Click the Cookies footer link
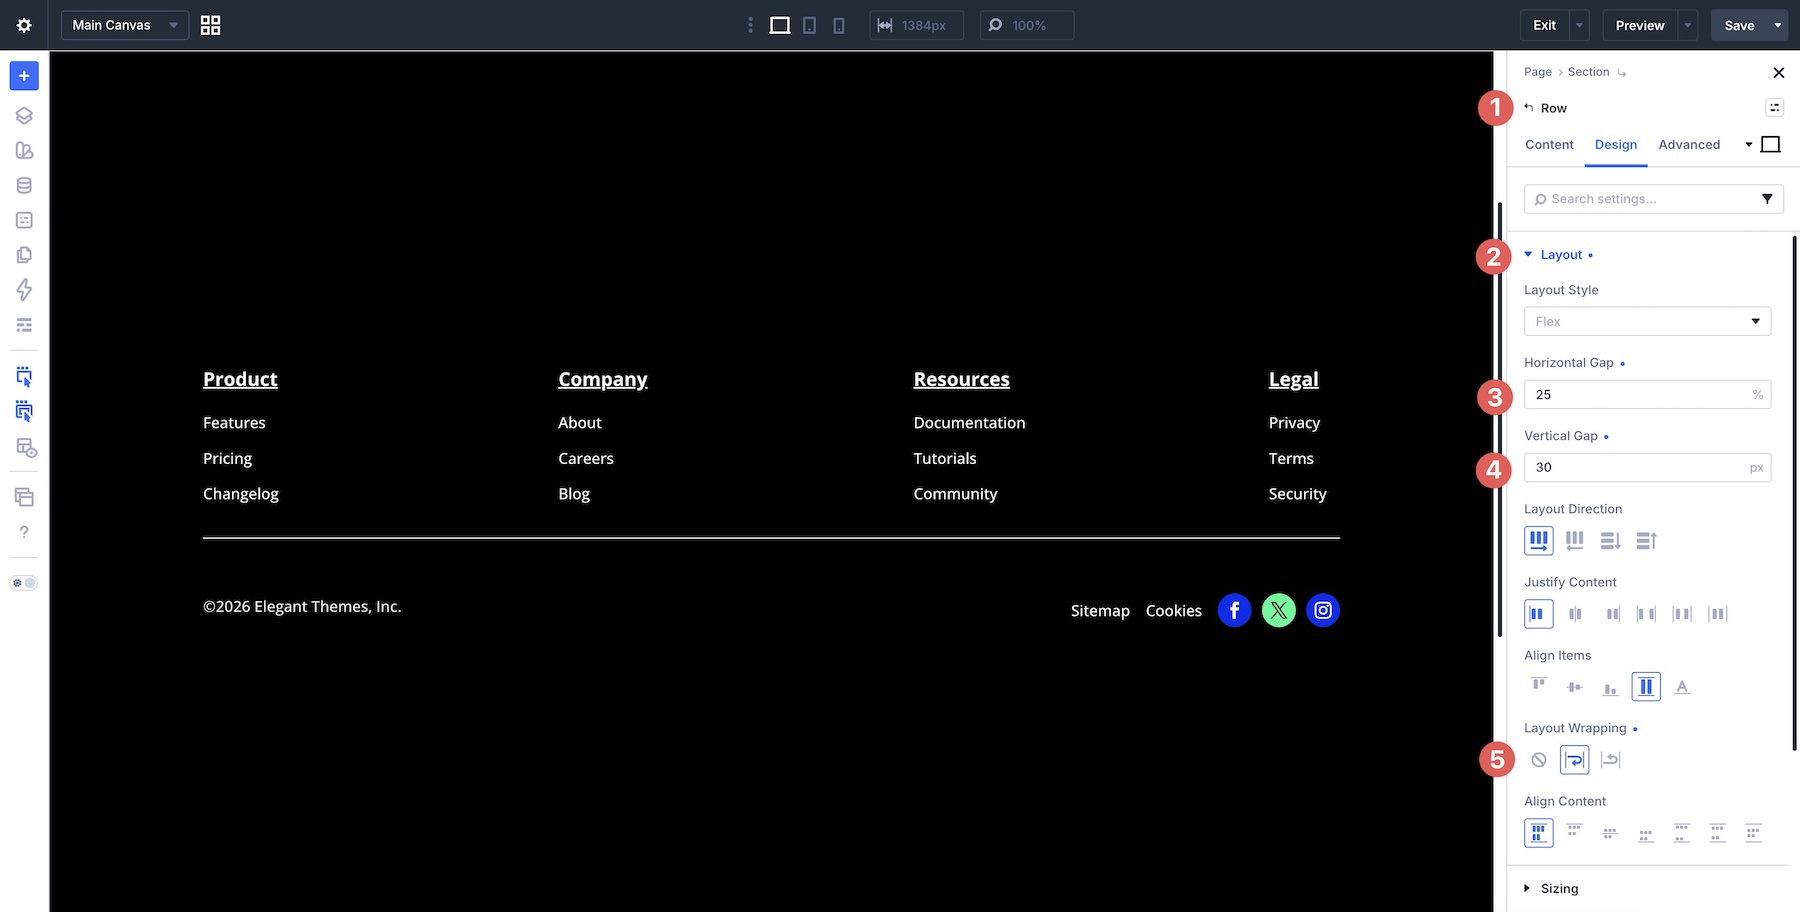Viewport: 1800px width, 912px height. (x=1173, y=611)
